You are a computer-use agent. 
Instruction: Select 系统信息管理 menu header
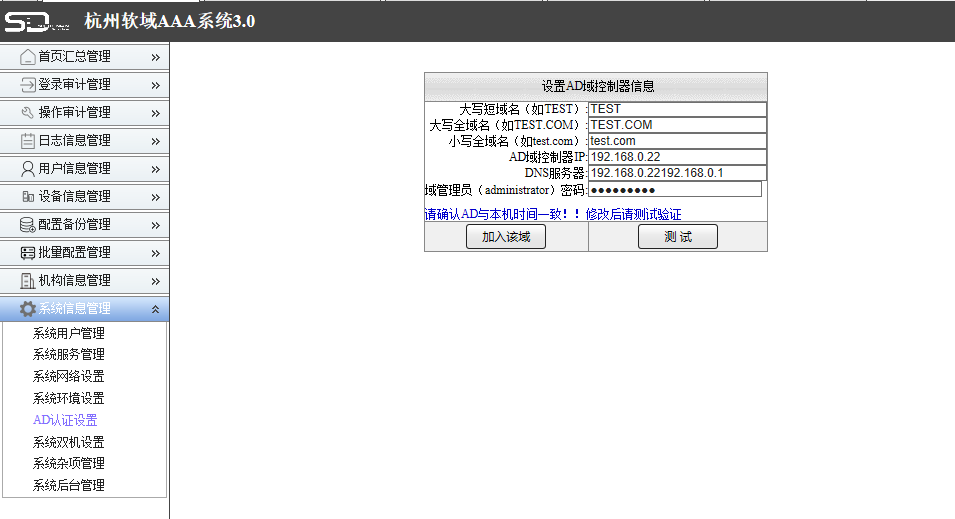click(85, 309)
